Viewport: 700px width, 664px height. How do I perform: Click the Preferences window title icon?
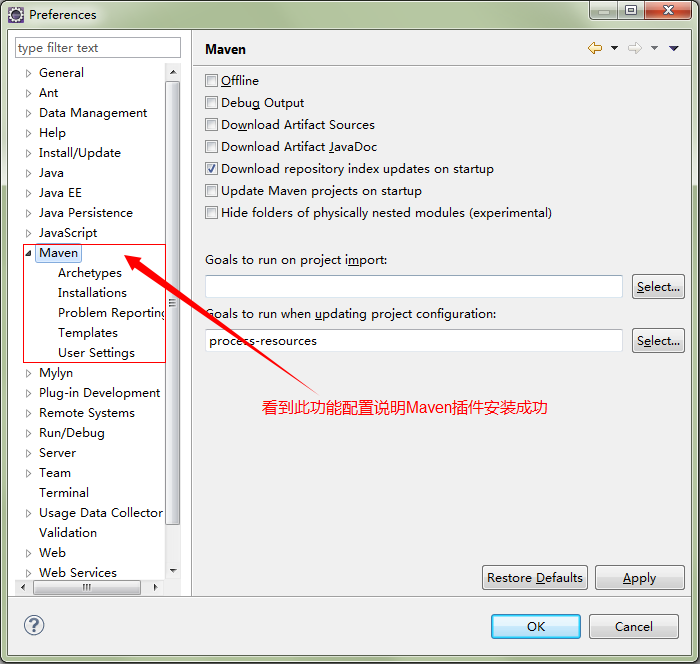pos(16,15)
